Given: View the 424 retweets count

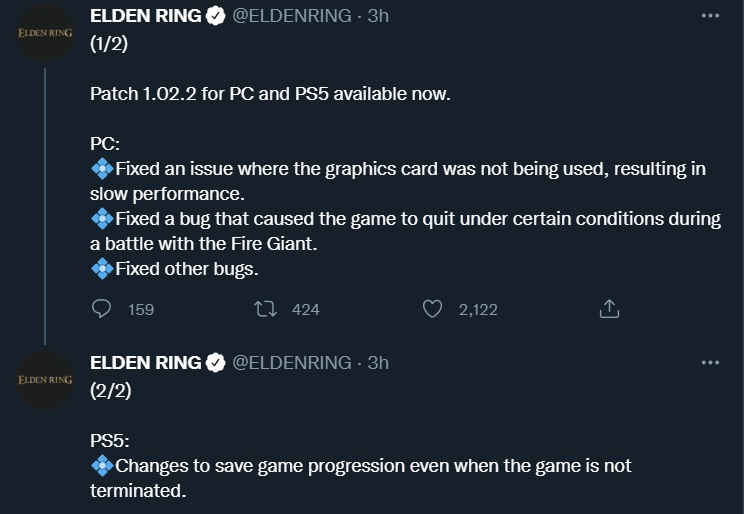Looking at the screenshot, I should coord(306,309).
